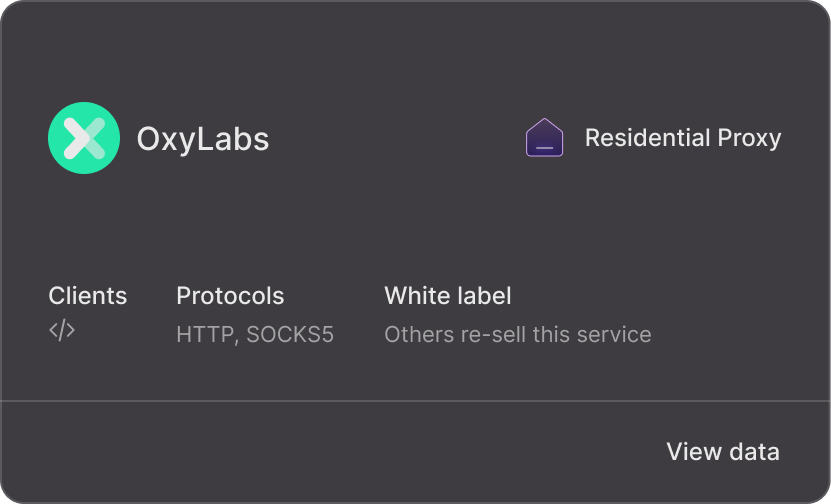This screenshot has height=504, width=831.
Task: Click the divider line above View data
Action: [x=416, y=401]
